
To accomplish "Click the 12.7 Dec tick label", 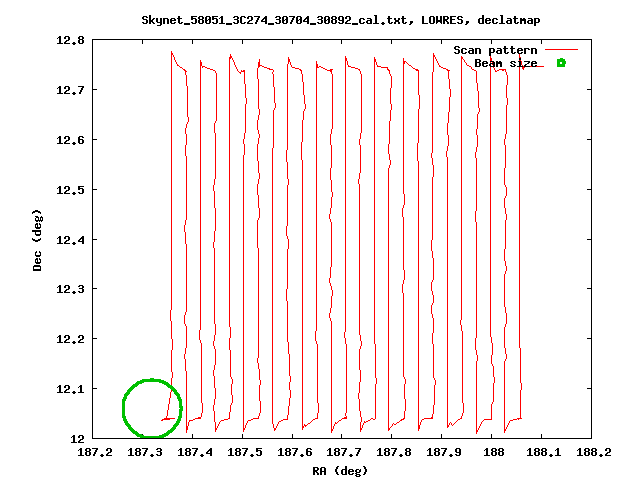I will (70, 90).
